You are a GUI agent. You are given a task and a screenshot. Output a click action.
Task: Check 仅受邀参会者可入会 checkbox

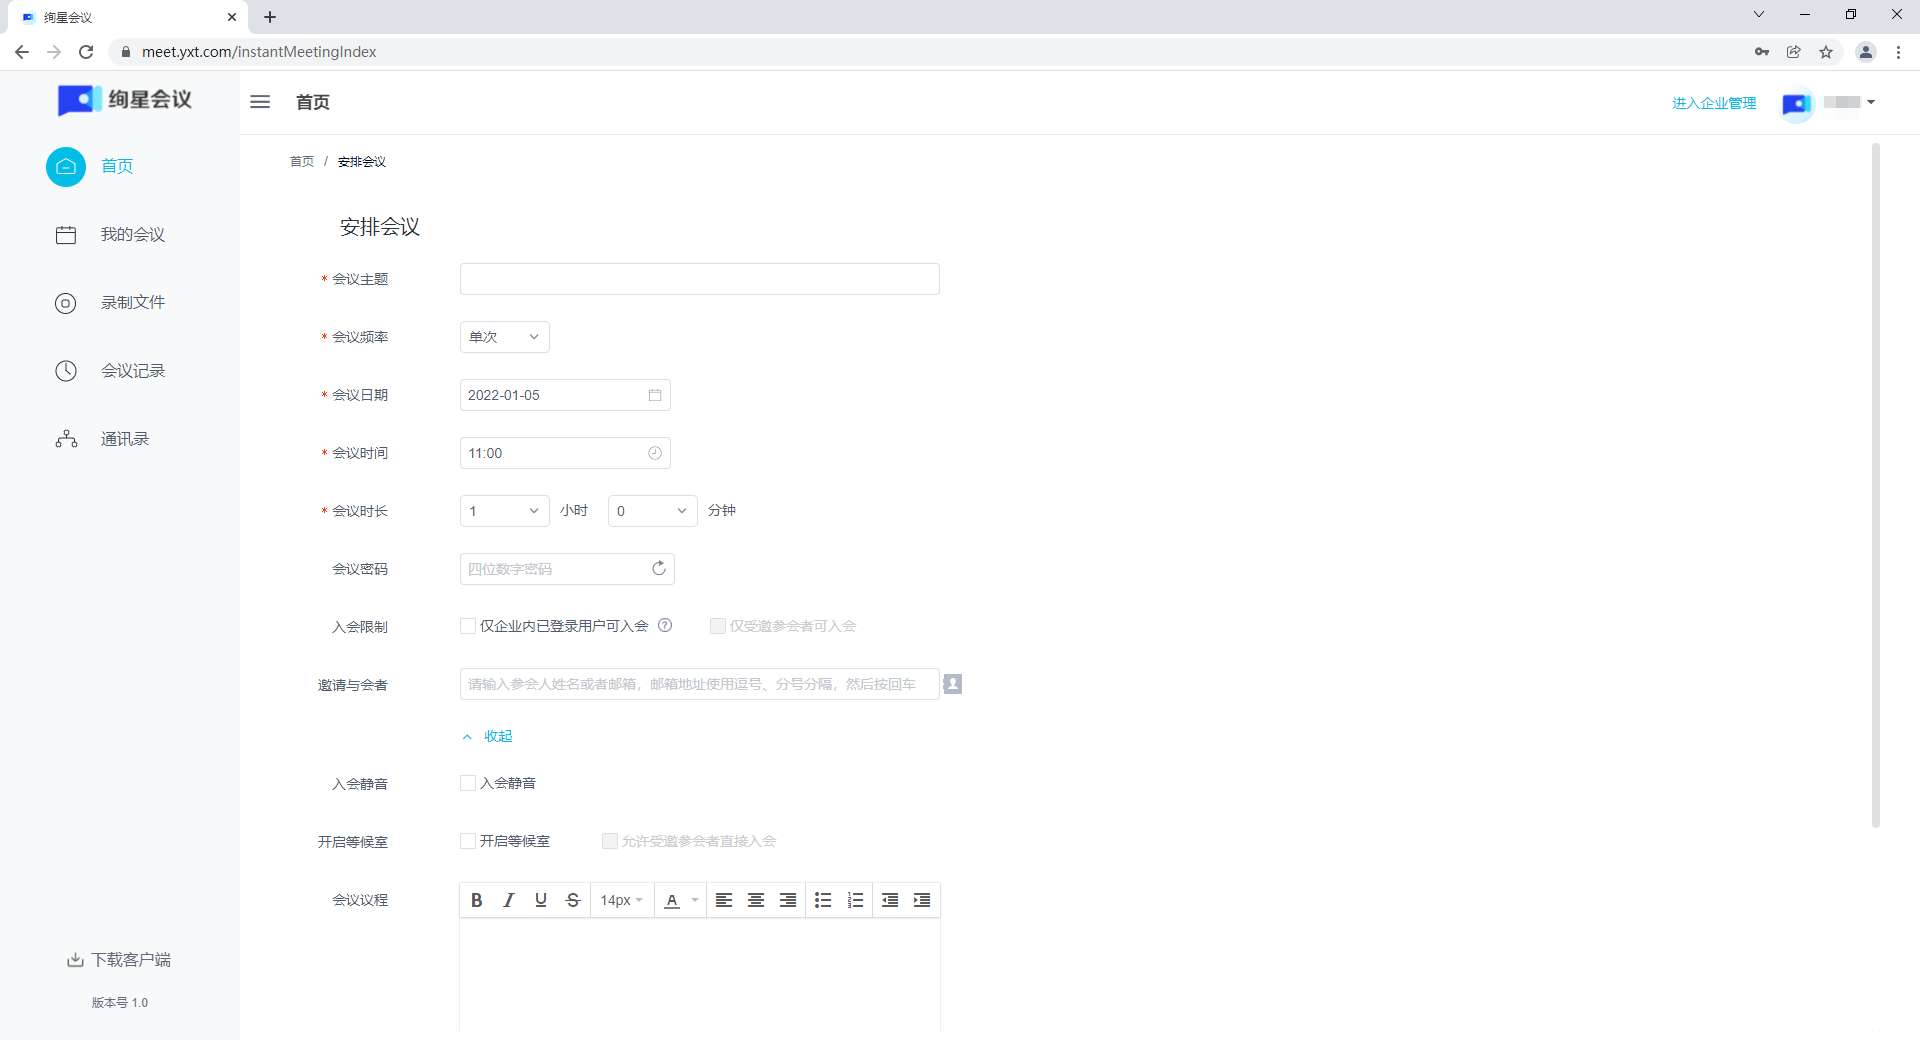[718, 626]
